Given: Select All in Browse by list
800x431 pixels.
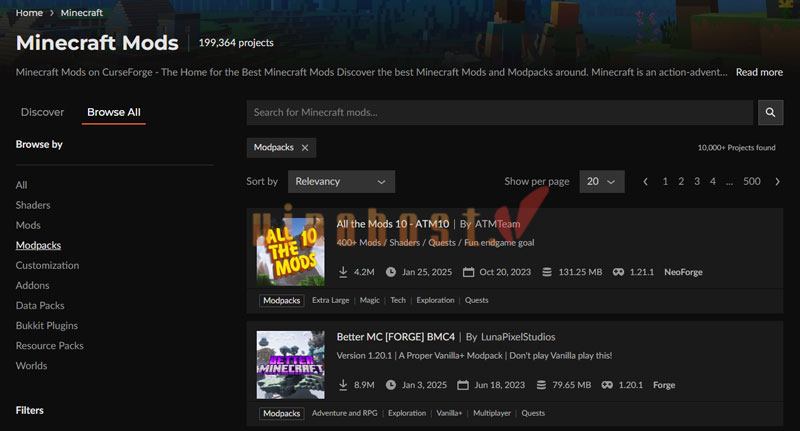Looking at the screenshot, I should click(x=21, y=185).
